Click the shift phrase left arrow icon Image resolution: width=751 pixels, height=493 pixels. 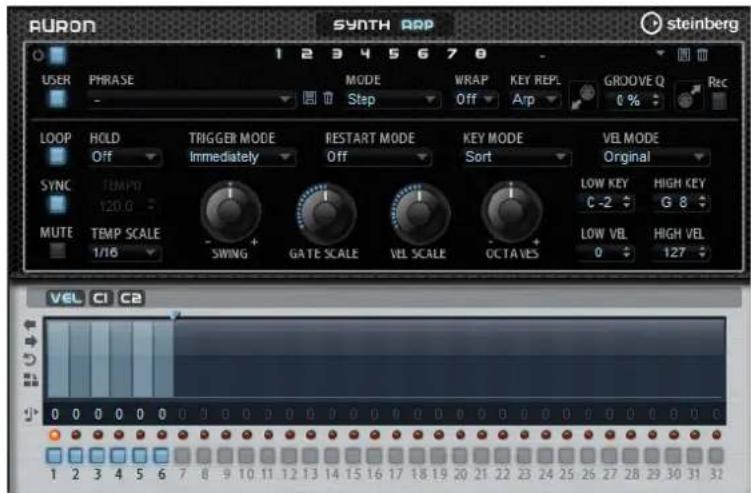(x=30, y=325)
